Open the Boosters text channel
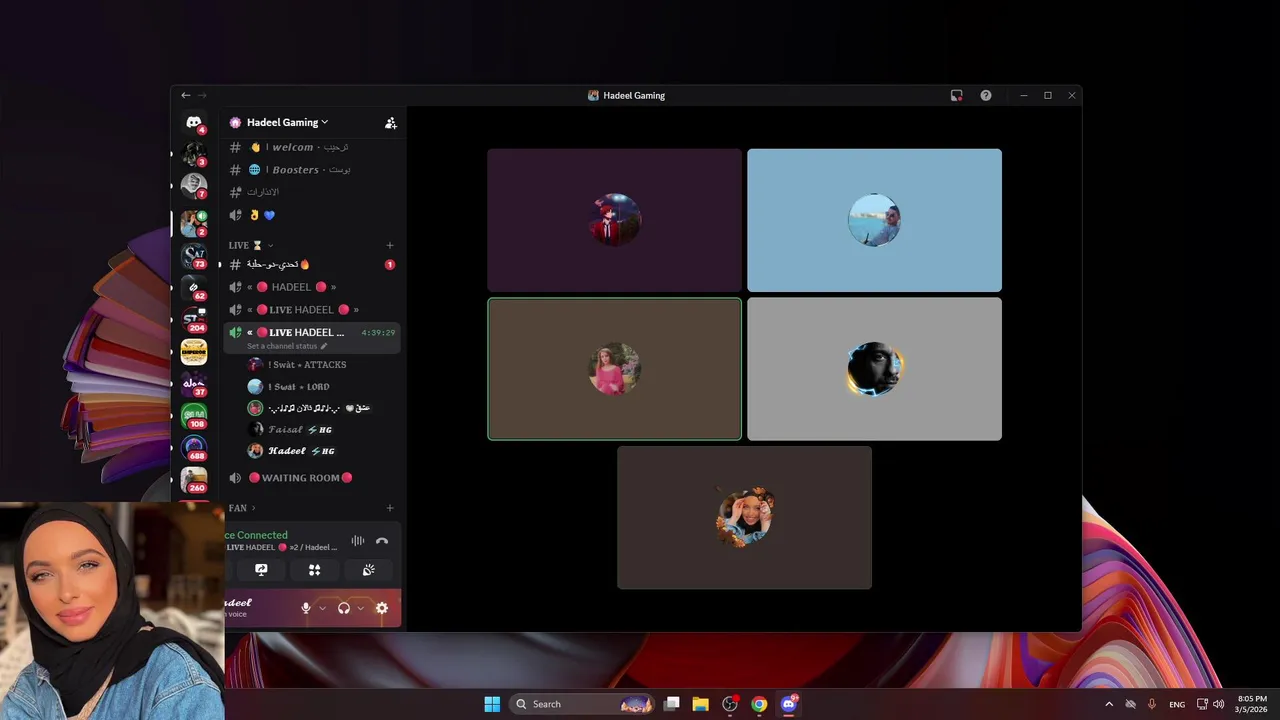Viewport: 1280px width, 720px height. click(x=312, y=170)
